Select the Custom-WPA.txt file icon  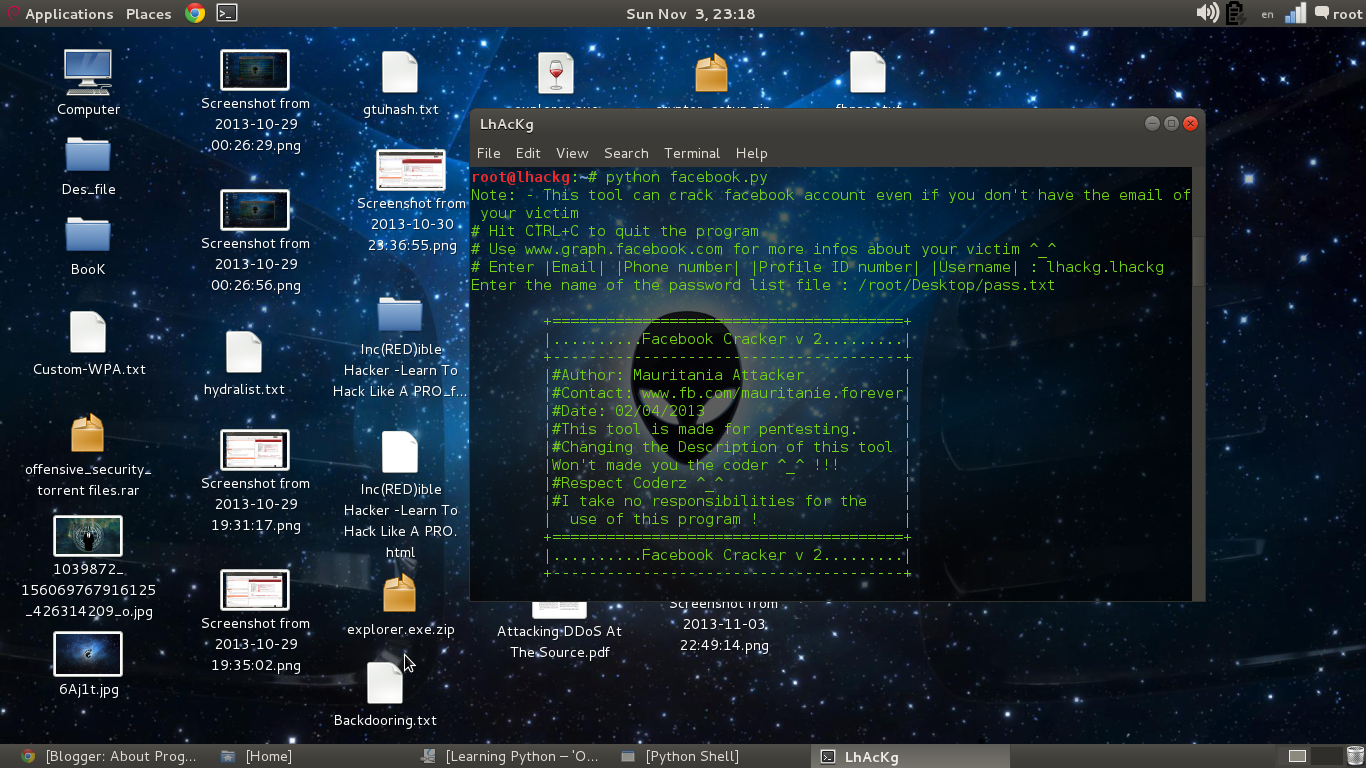[x=88, y=332]
